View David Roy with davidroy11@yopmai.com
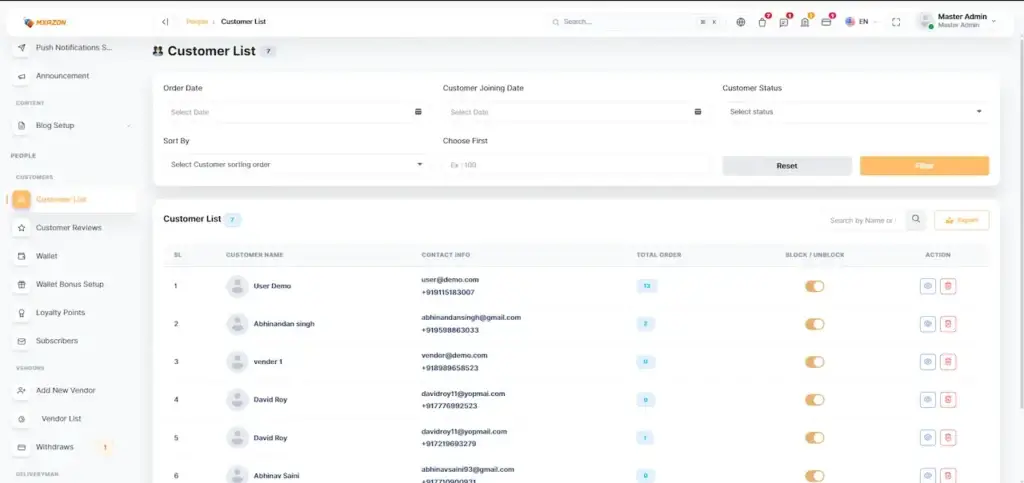 tap(927, 399)
